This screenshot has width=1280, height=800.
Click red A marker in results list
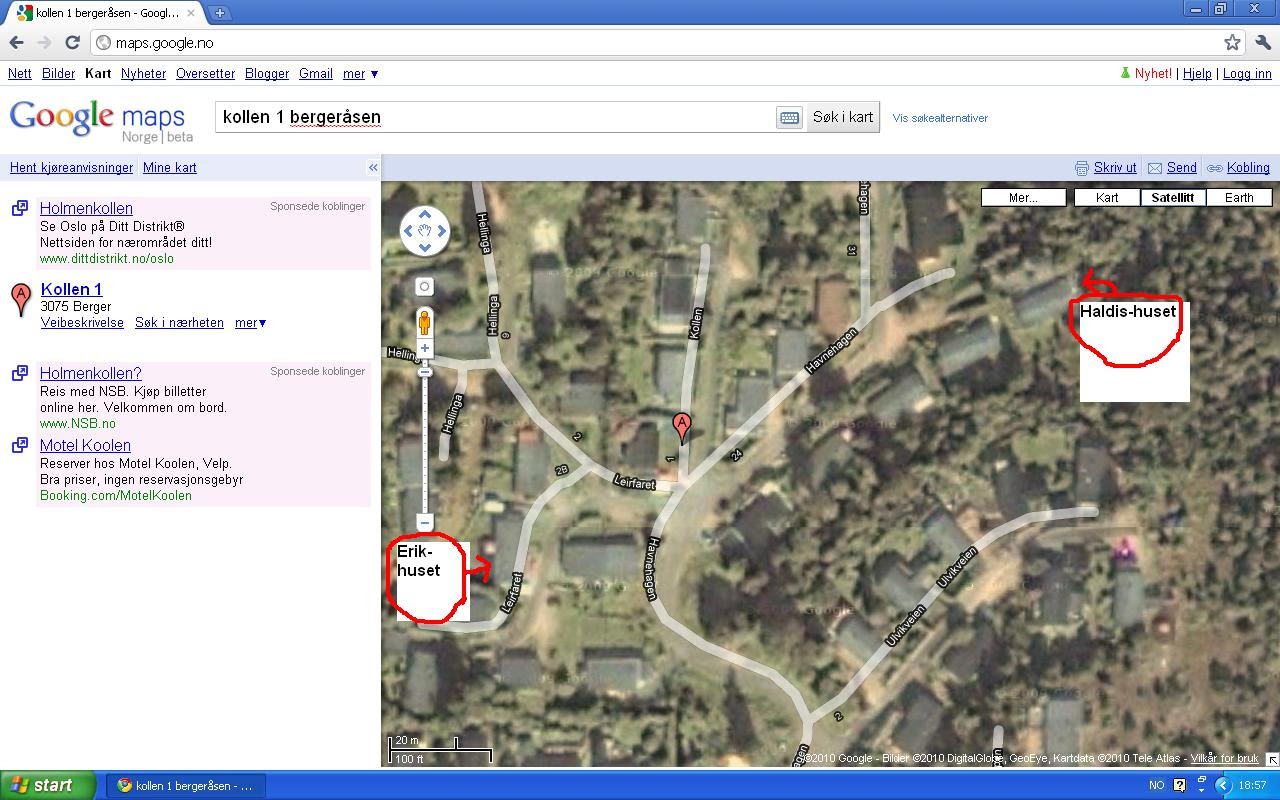pyautogui.click(x=21, y=299)
